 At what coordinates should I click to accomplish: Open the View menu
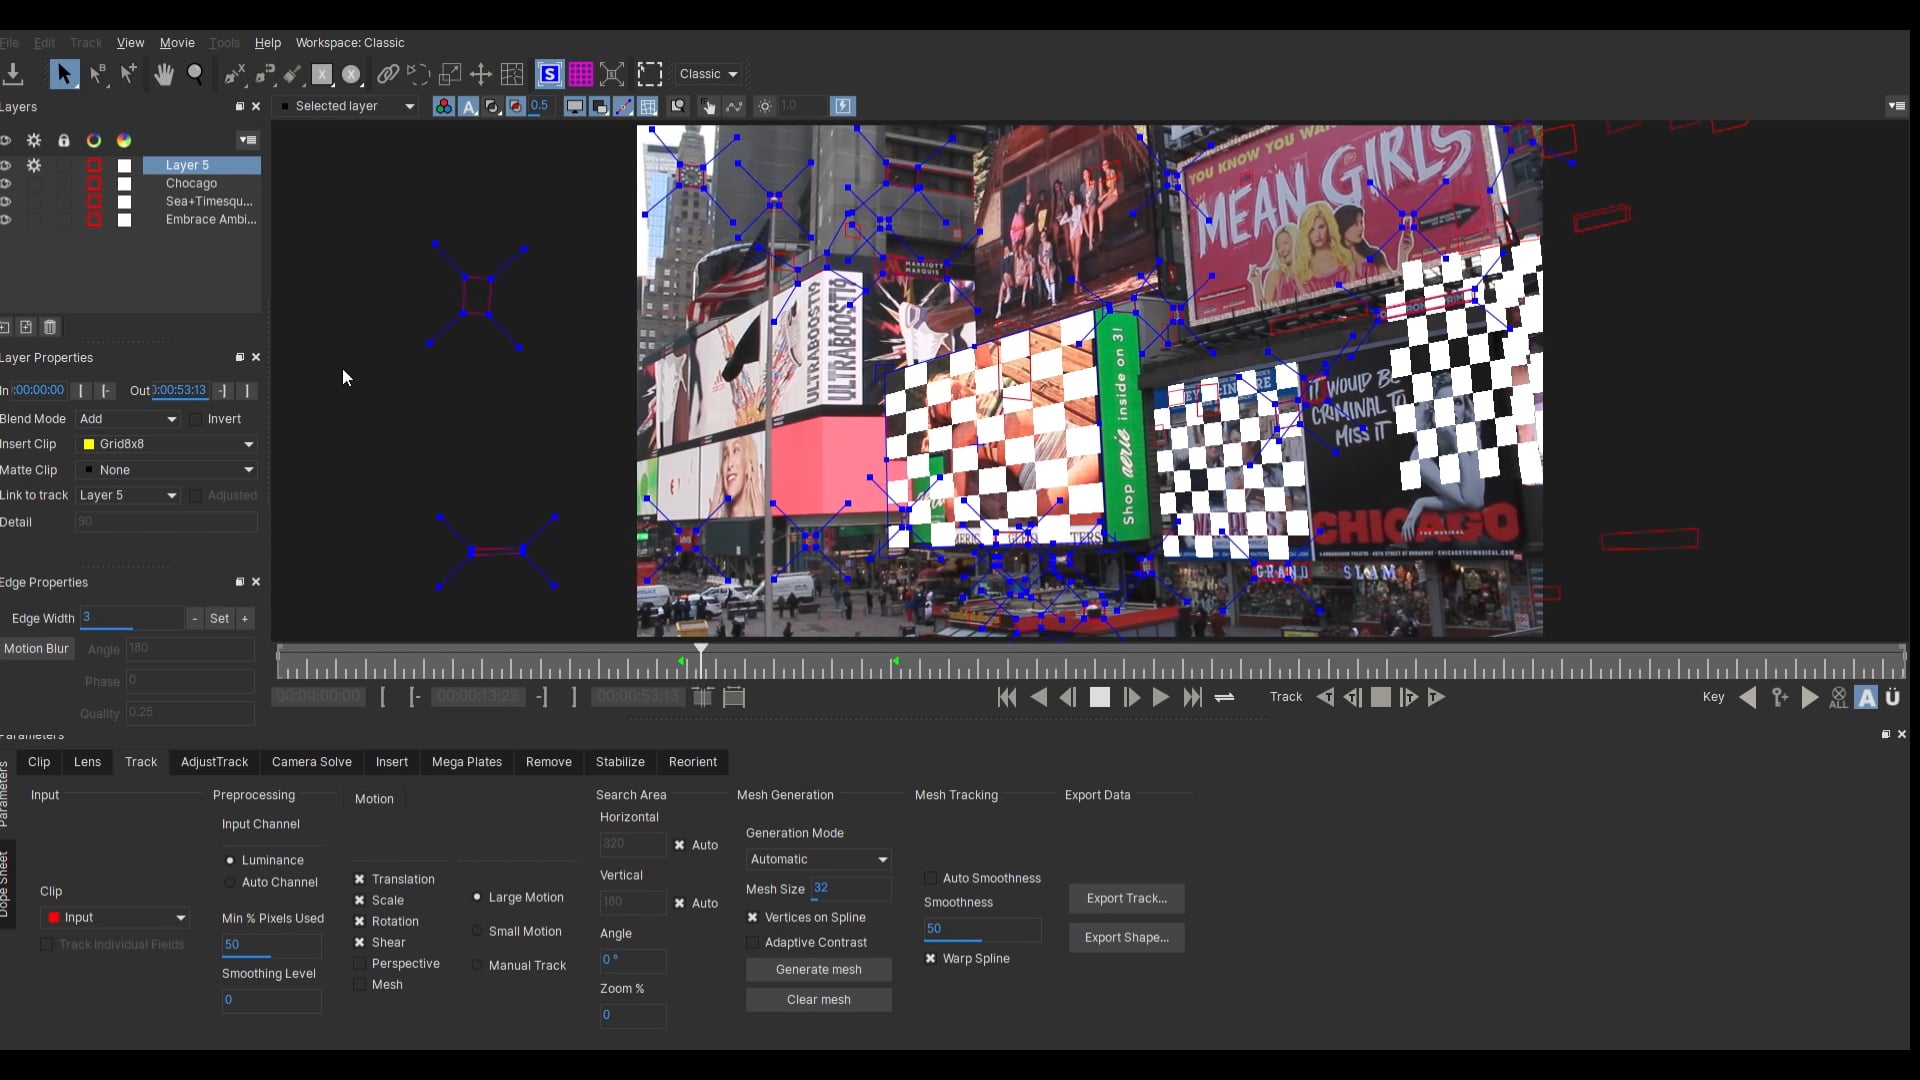coord(130,43)
